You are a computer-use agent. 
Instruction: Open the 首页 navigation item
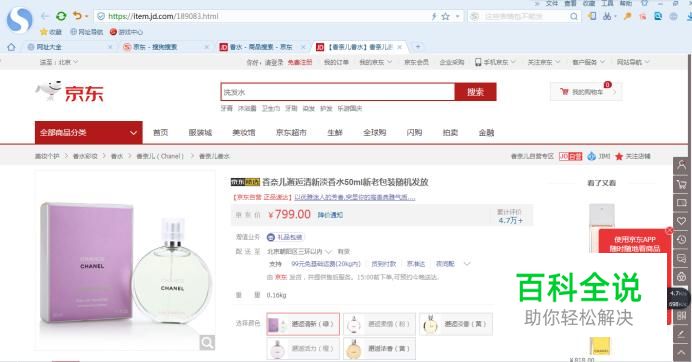click(x=160, y=132)
